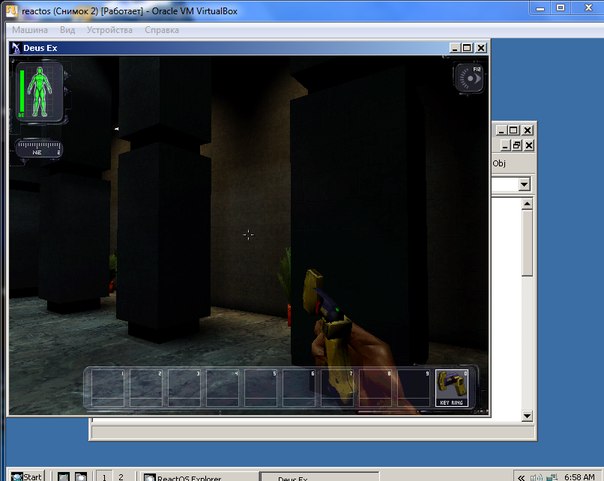This screenshot has width=604, height=481.
Task: Click the VirtualBox title bar icon
Action: tap(12, 10)
